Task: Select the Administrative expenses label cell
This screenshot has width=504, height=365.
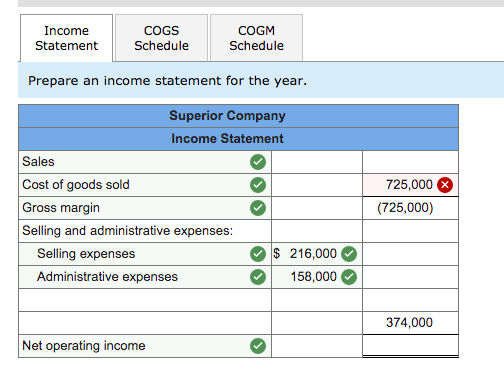Action: point(145,277)
